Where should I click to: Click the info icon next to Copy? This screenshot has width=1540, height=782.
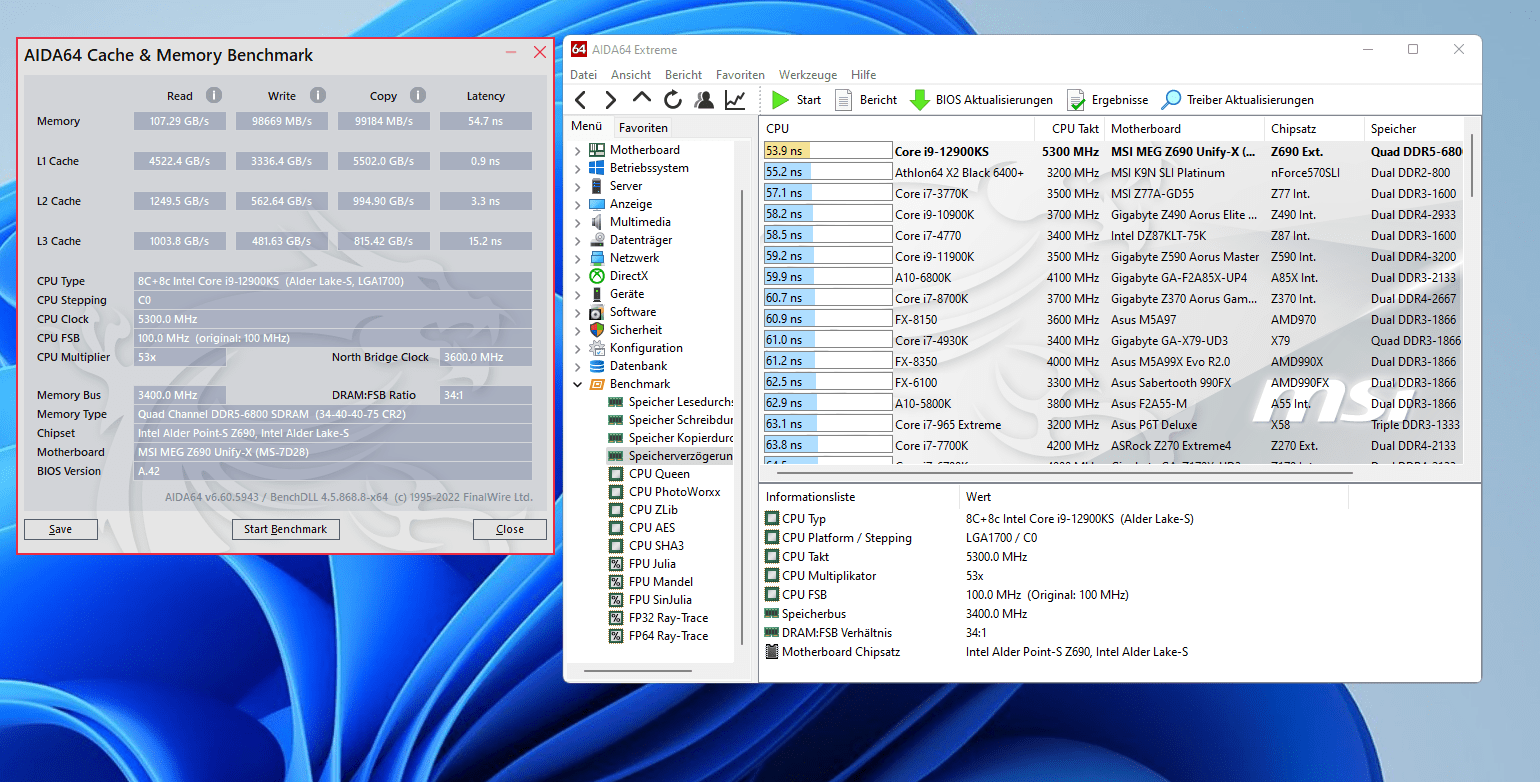(x=418, y=95)
